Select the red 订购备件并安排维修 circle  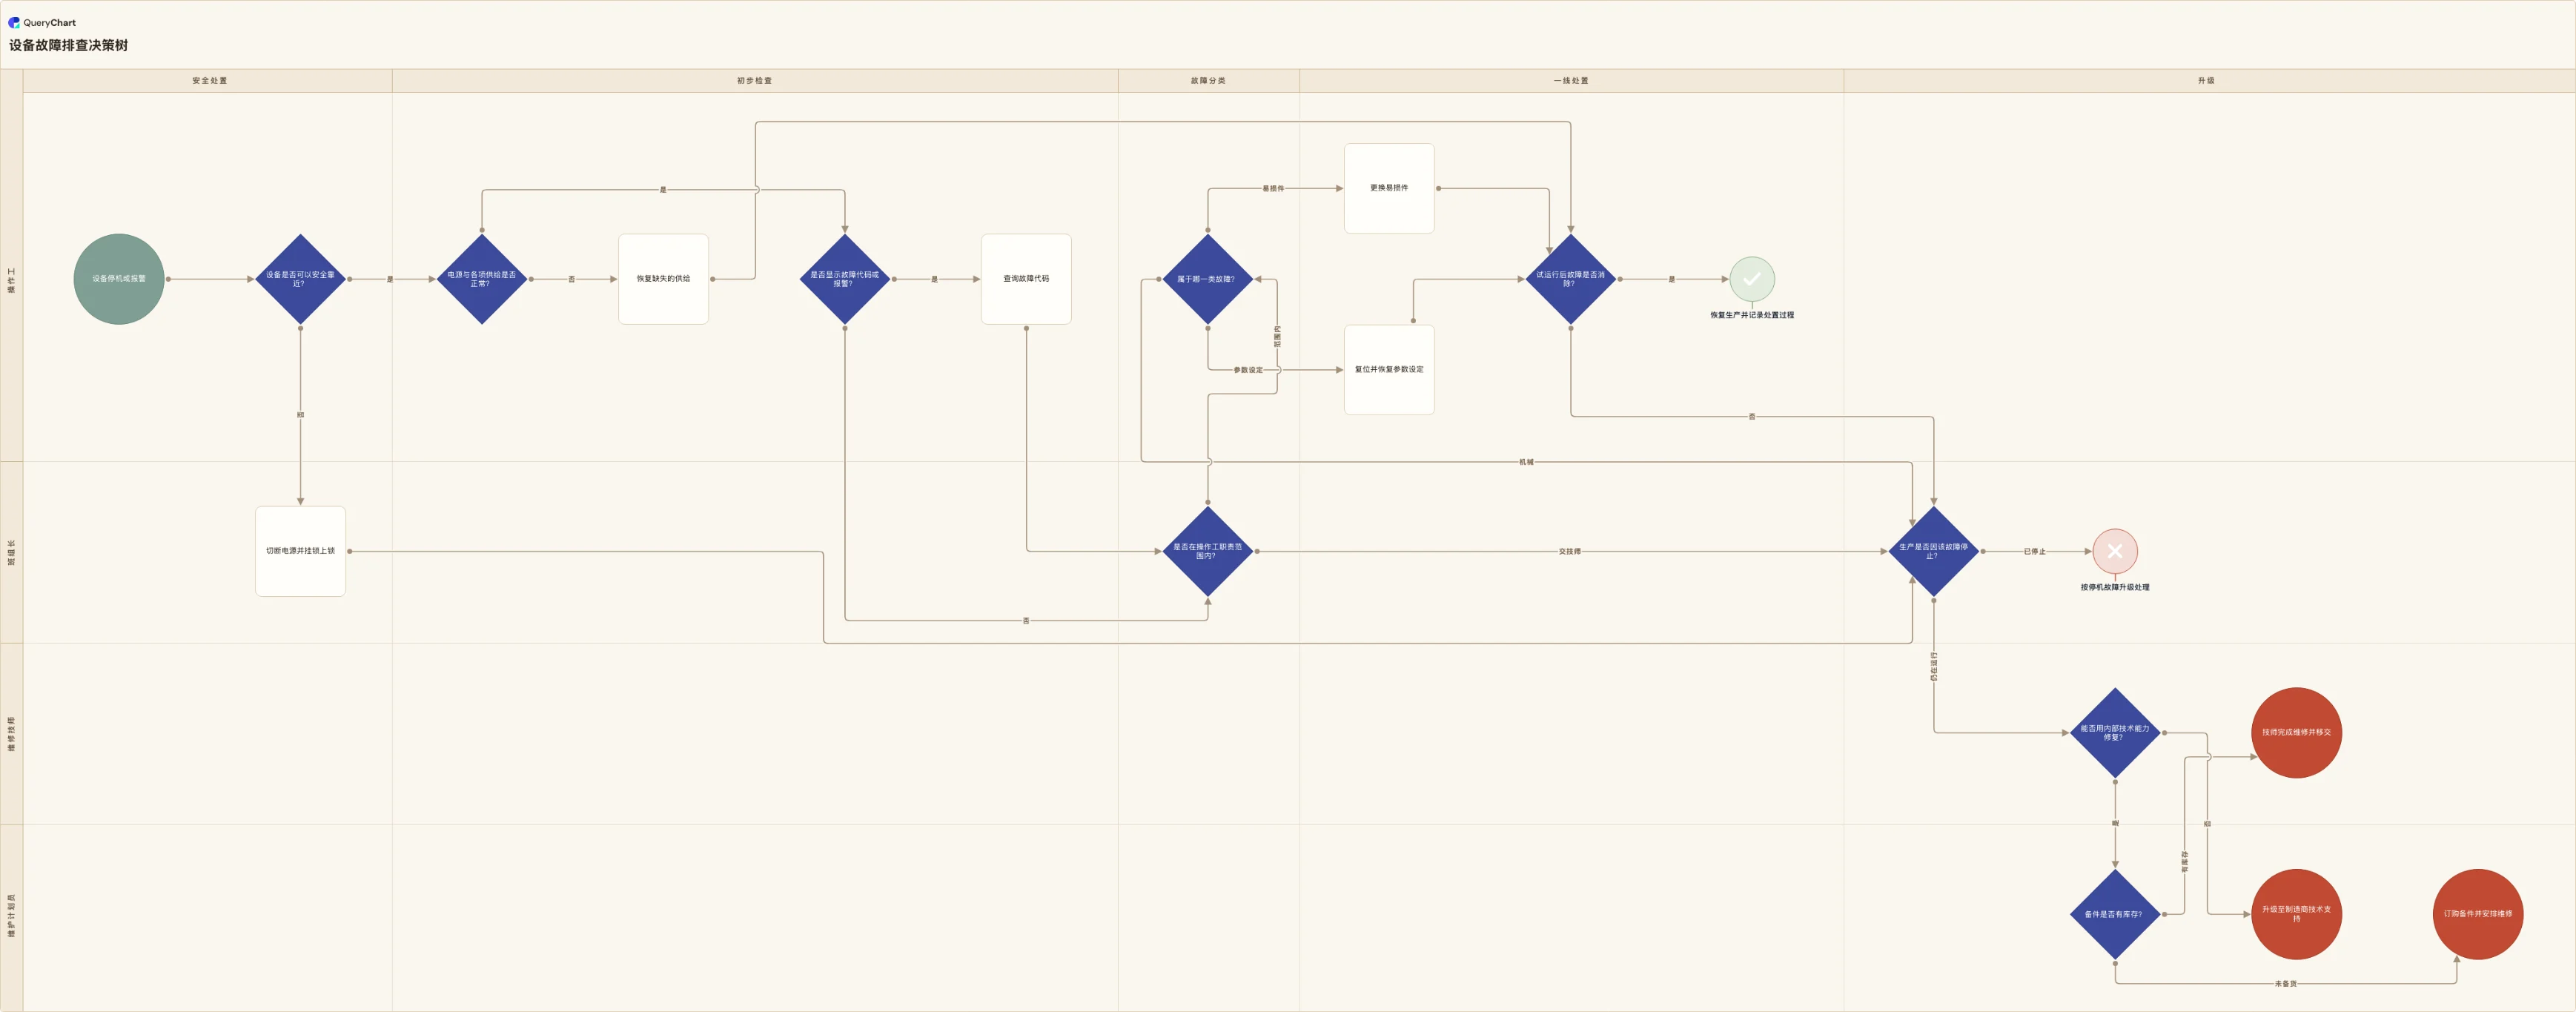pyautogui.click(x=2478, y=914)
